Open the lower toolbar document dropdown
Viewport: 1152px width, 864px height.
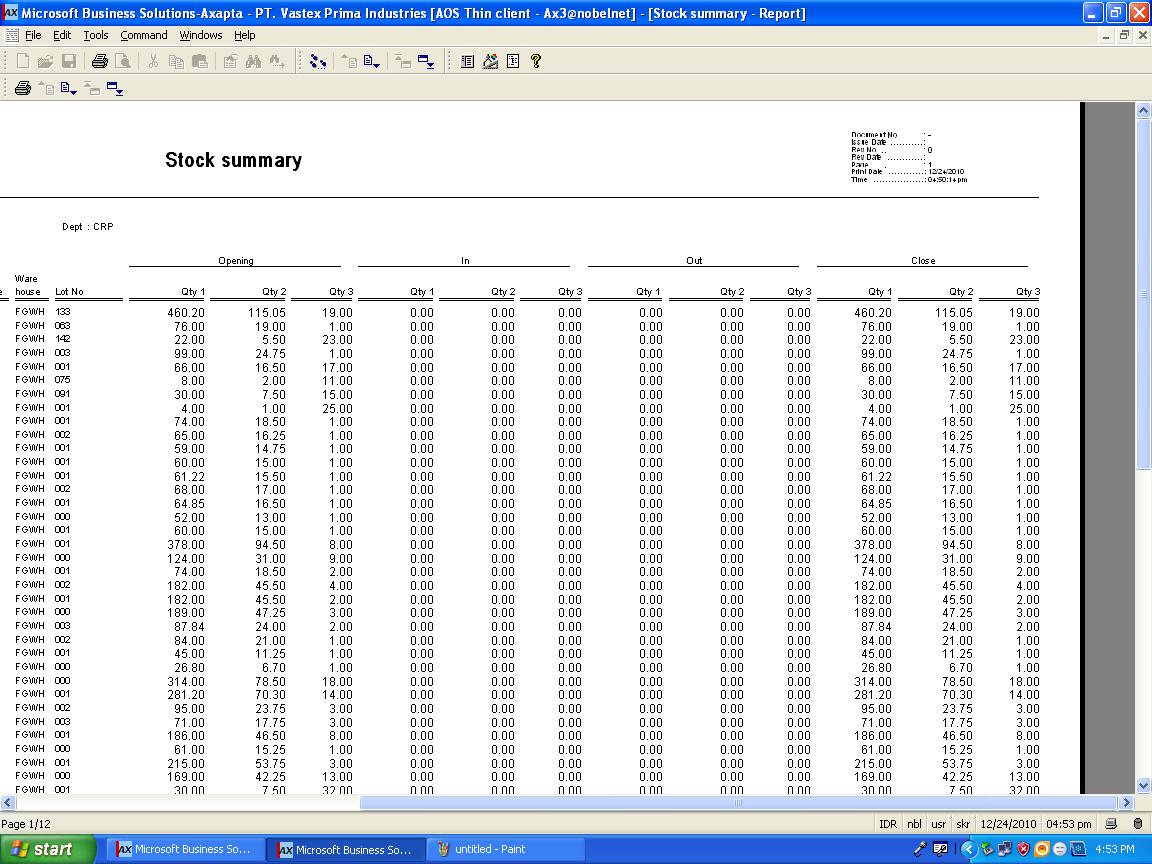[69, 89]
